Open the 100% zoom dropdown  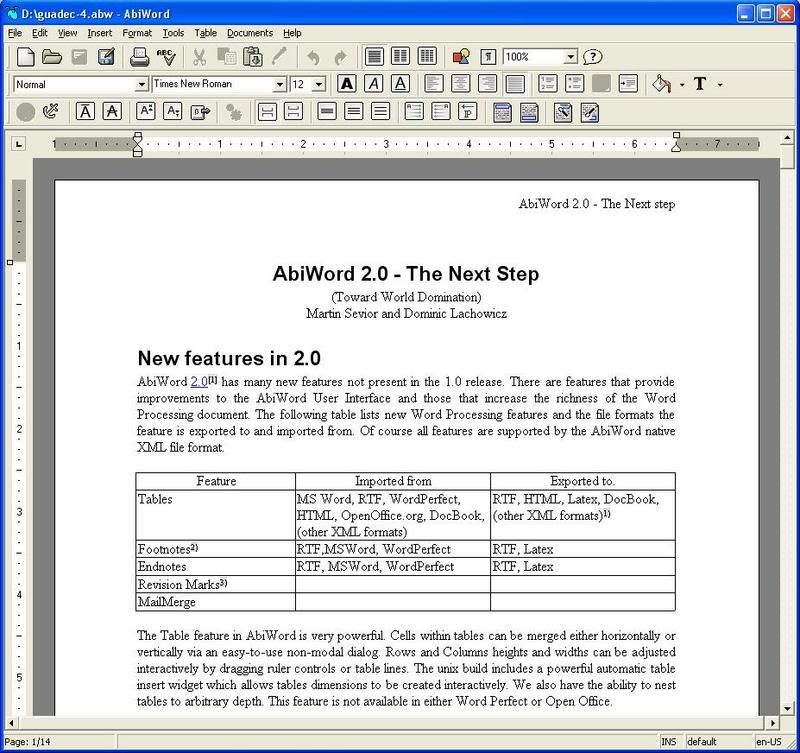[x=571, y=57]
